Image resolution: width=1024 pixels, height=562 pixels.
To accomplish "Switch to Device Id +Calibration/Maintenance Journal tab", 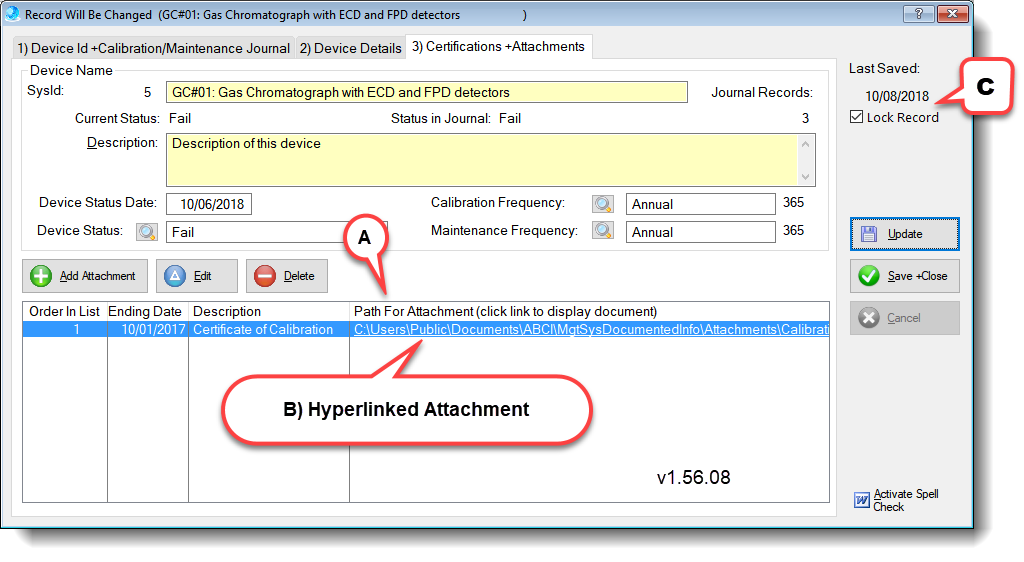I will pyautogui.click(x=153, y=48).
